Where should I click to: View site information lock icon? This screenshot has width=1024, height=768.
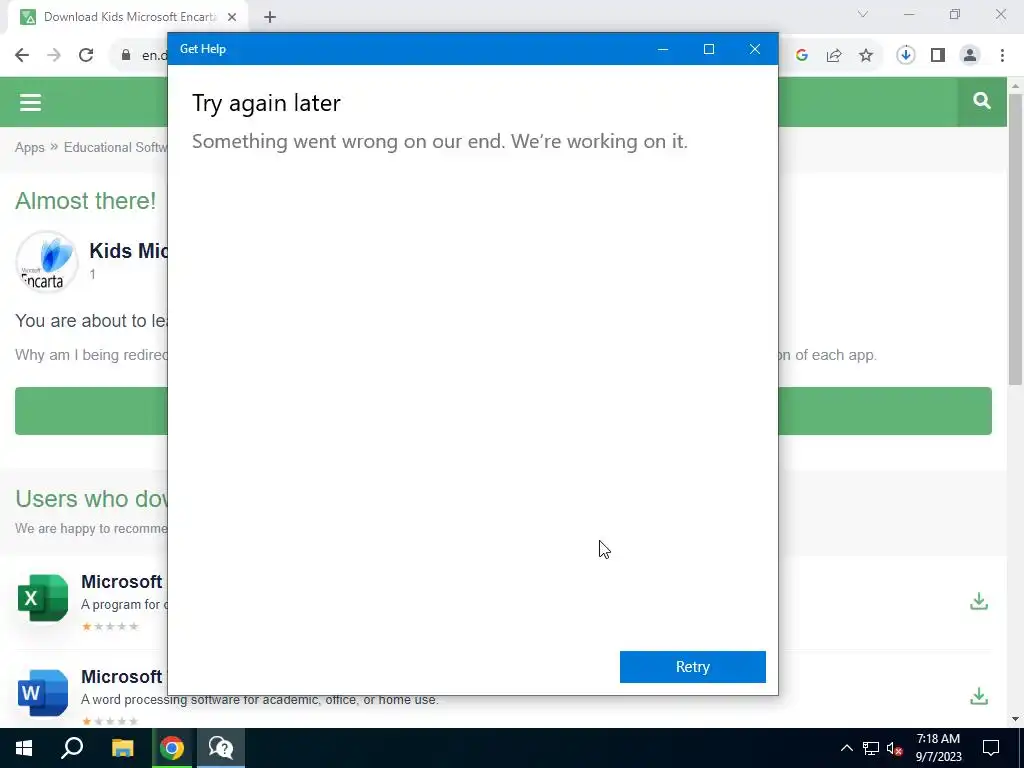coord(126,56)
